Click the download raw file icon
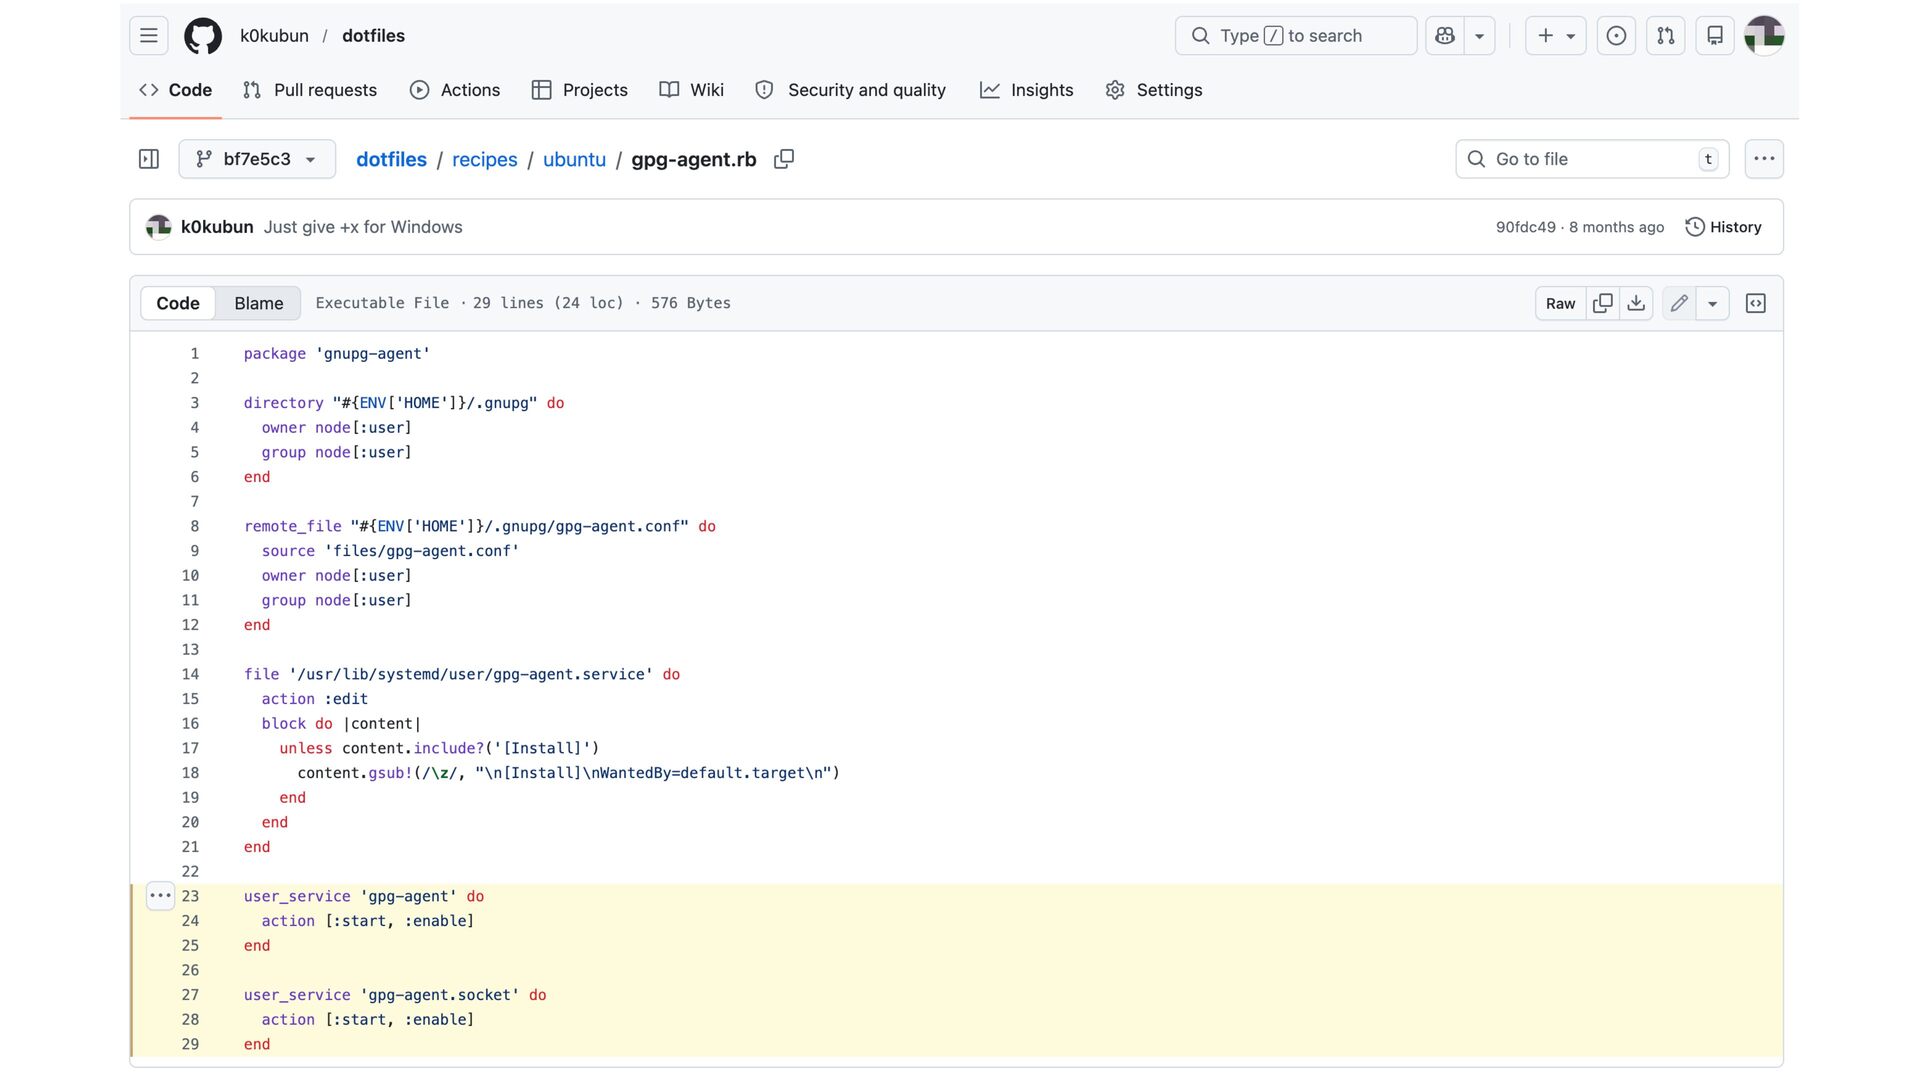 [1636, 303]
